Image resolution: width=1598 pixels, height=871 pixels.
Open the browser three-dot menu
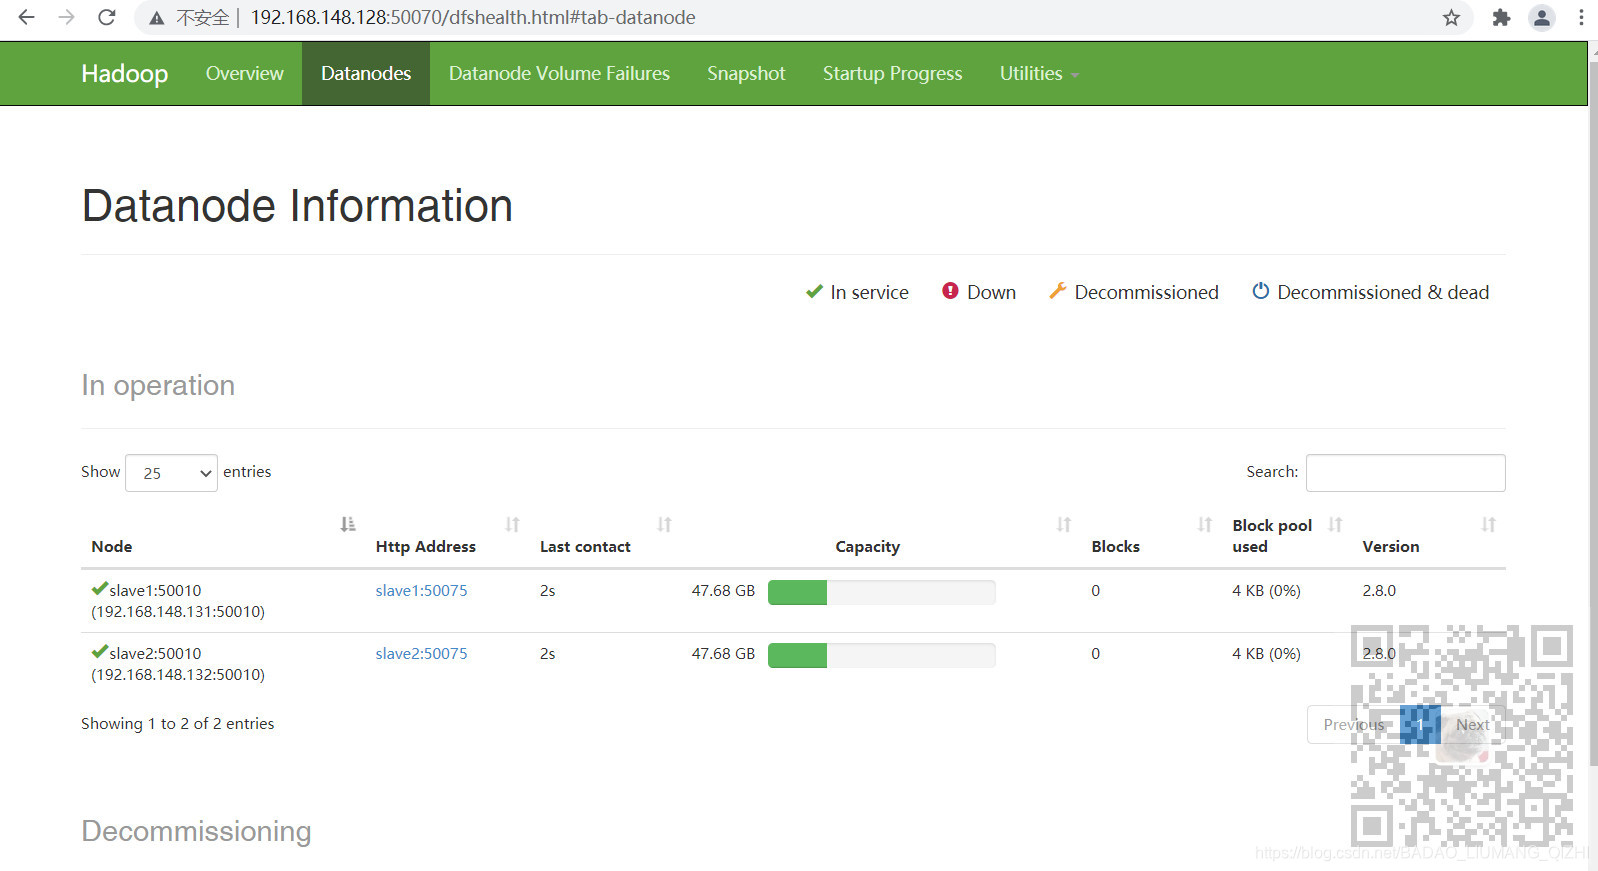[x=1581, y=17]
